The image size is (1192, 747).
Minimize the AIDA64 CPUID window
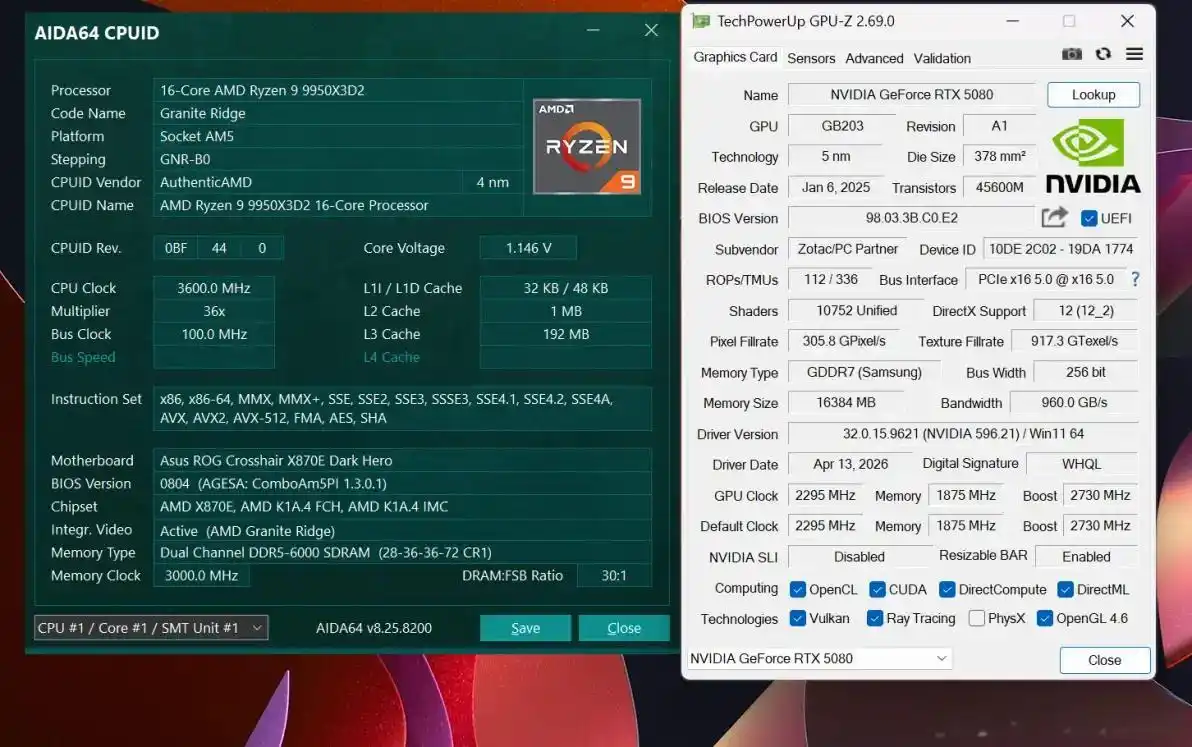593,30
